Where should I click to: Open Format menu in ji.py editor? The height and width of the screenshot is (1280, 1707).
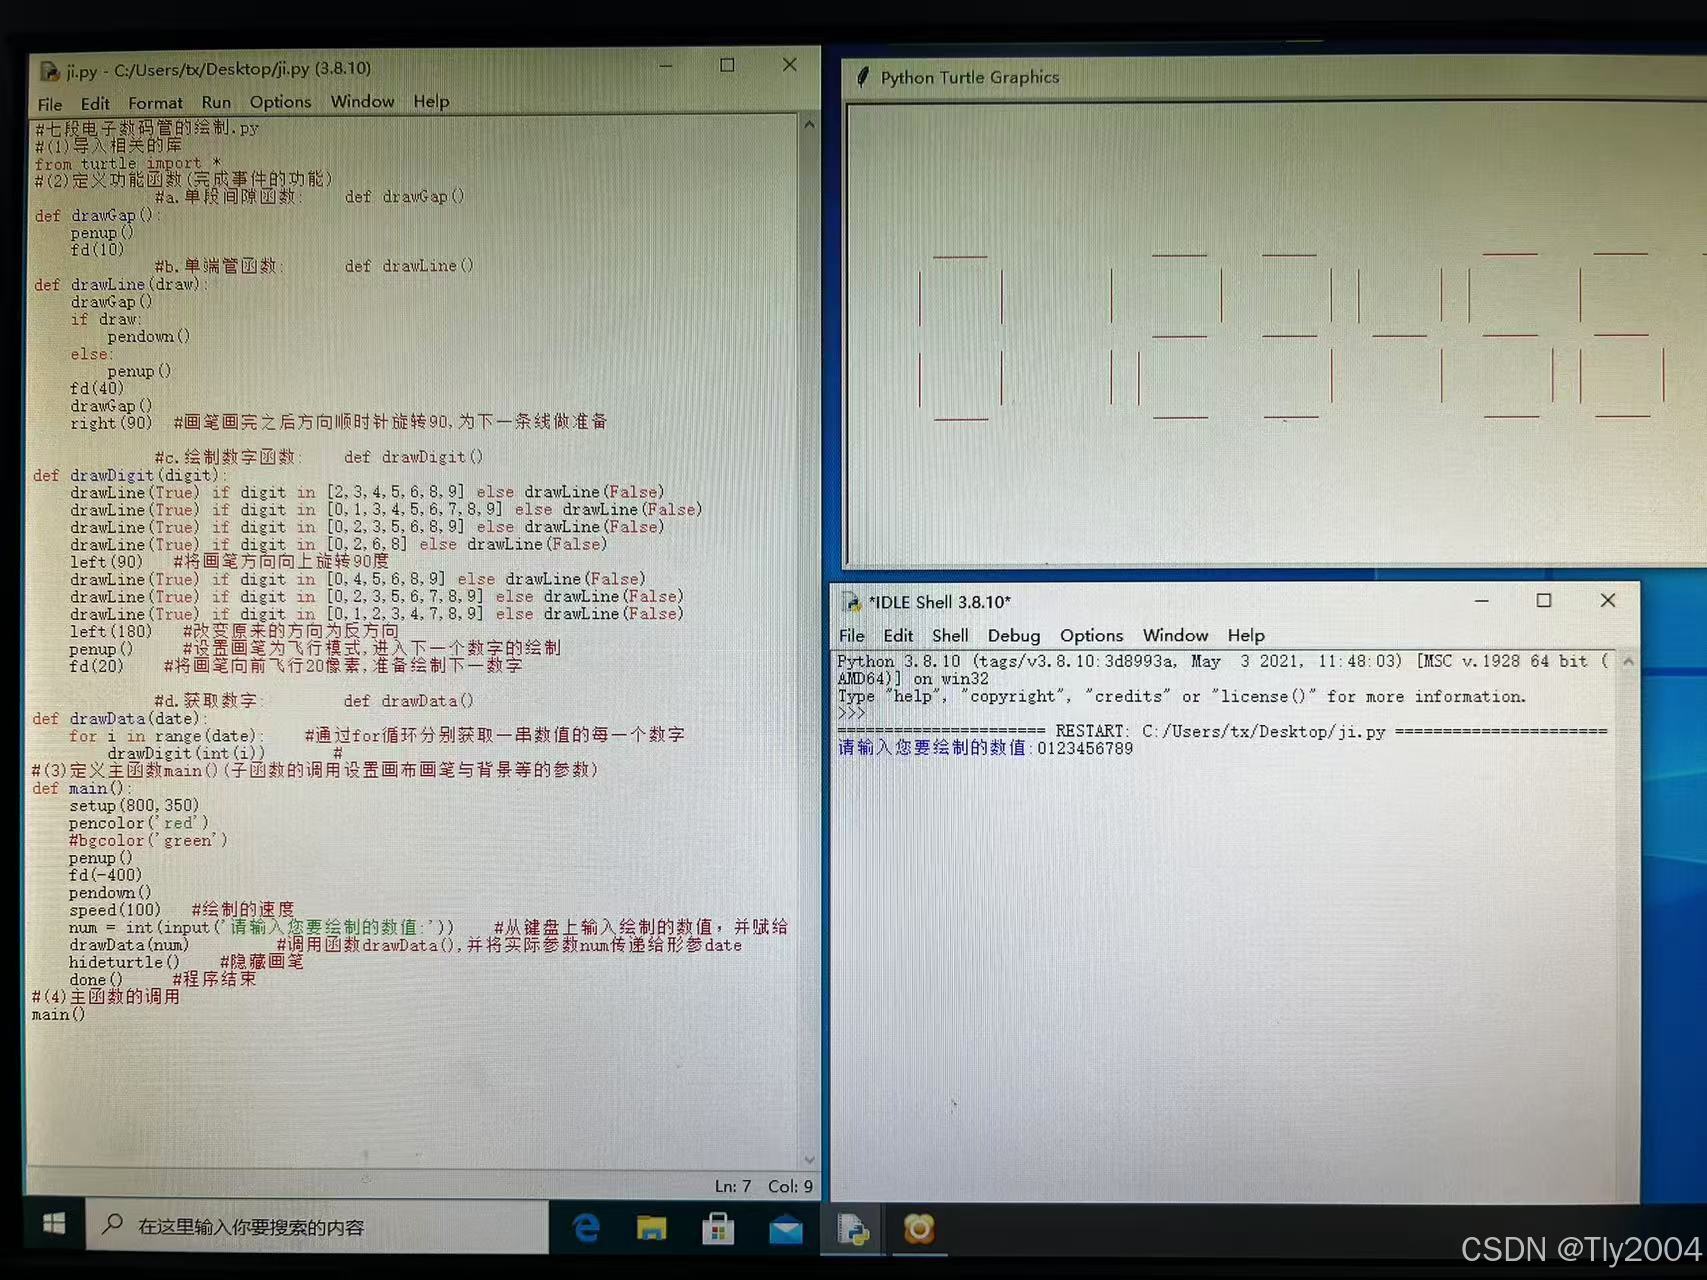[x=155, y=103]
